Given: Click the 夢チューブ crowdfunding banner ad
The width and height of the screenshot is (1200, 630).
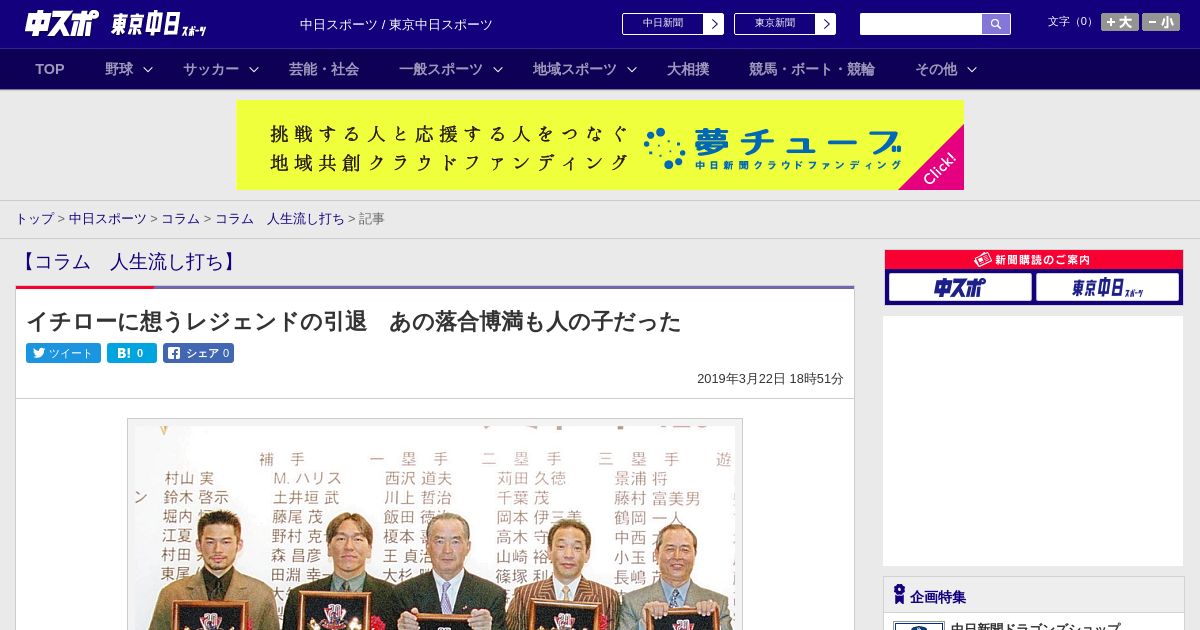Looking at the screenshot, I should coord(600,145).
